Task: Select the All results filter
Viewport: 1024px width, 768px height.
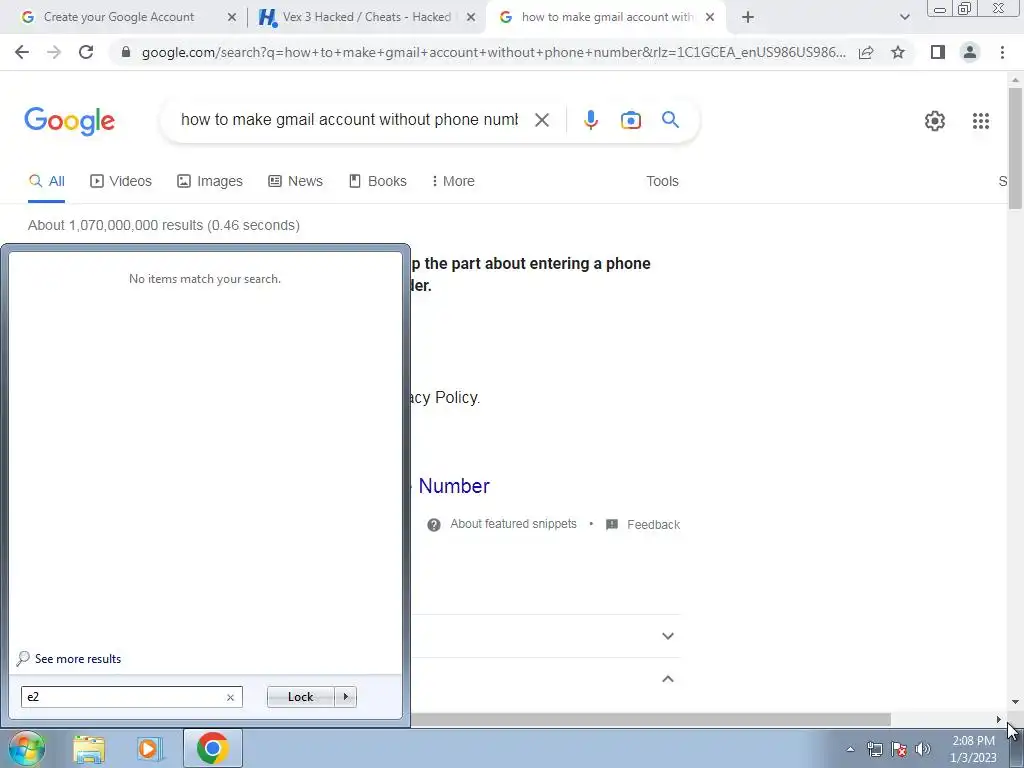Action: coord(46,182)
